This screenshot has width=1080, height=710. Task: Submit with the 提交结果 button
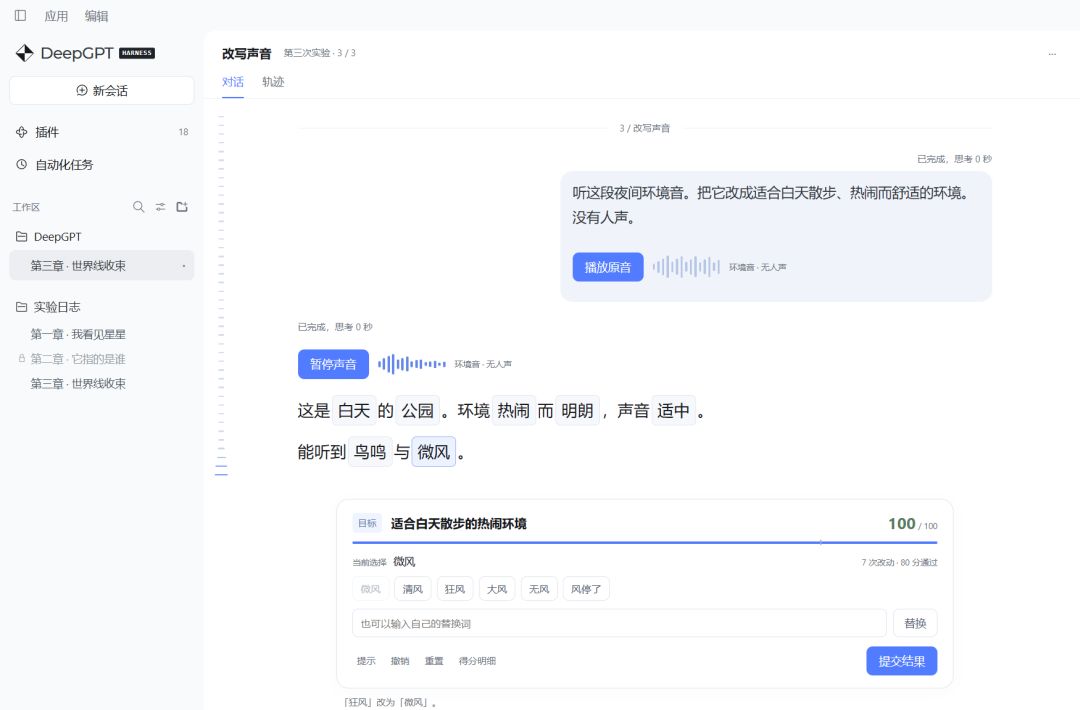902,661
